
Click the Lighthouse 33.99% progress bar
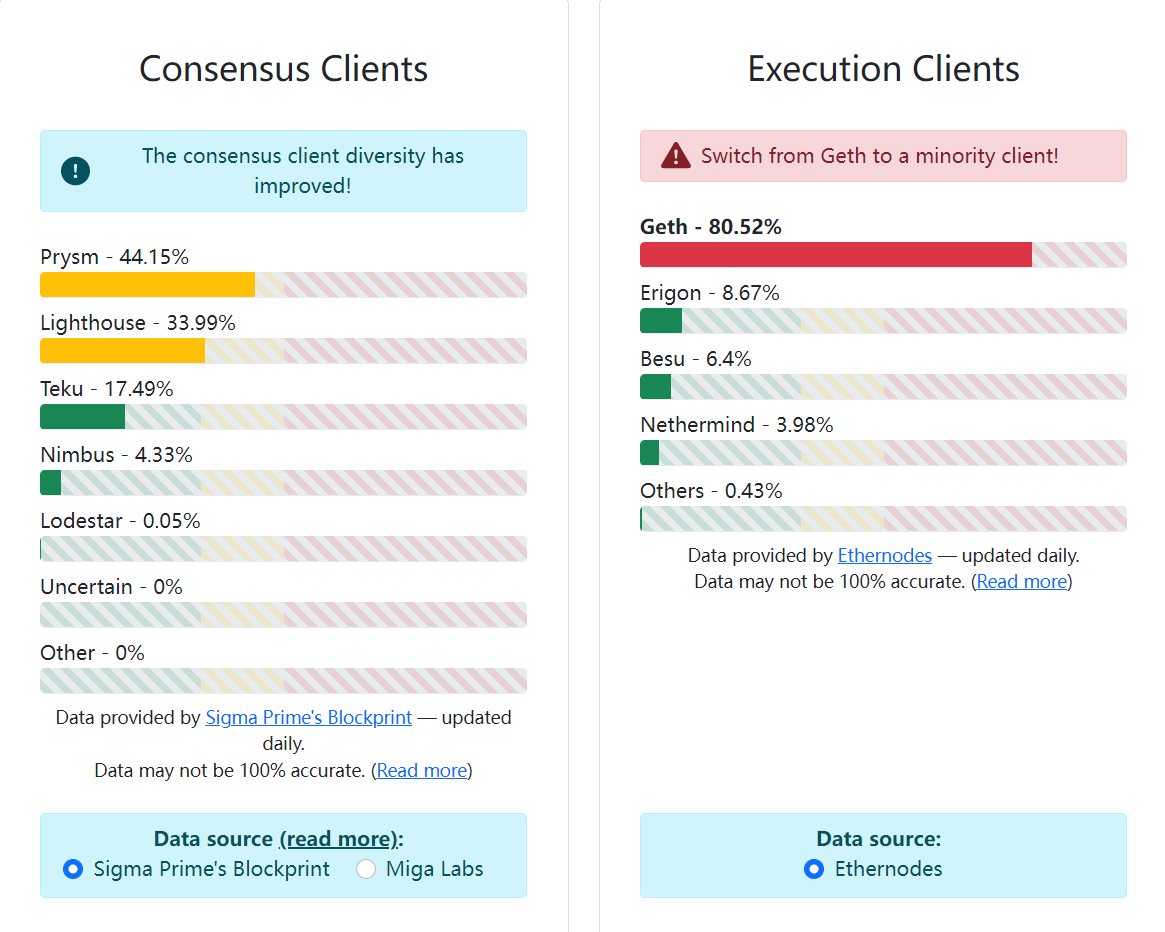click(283, 351)
